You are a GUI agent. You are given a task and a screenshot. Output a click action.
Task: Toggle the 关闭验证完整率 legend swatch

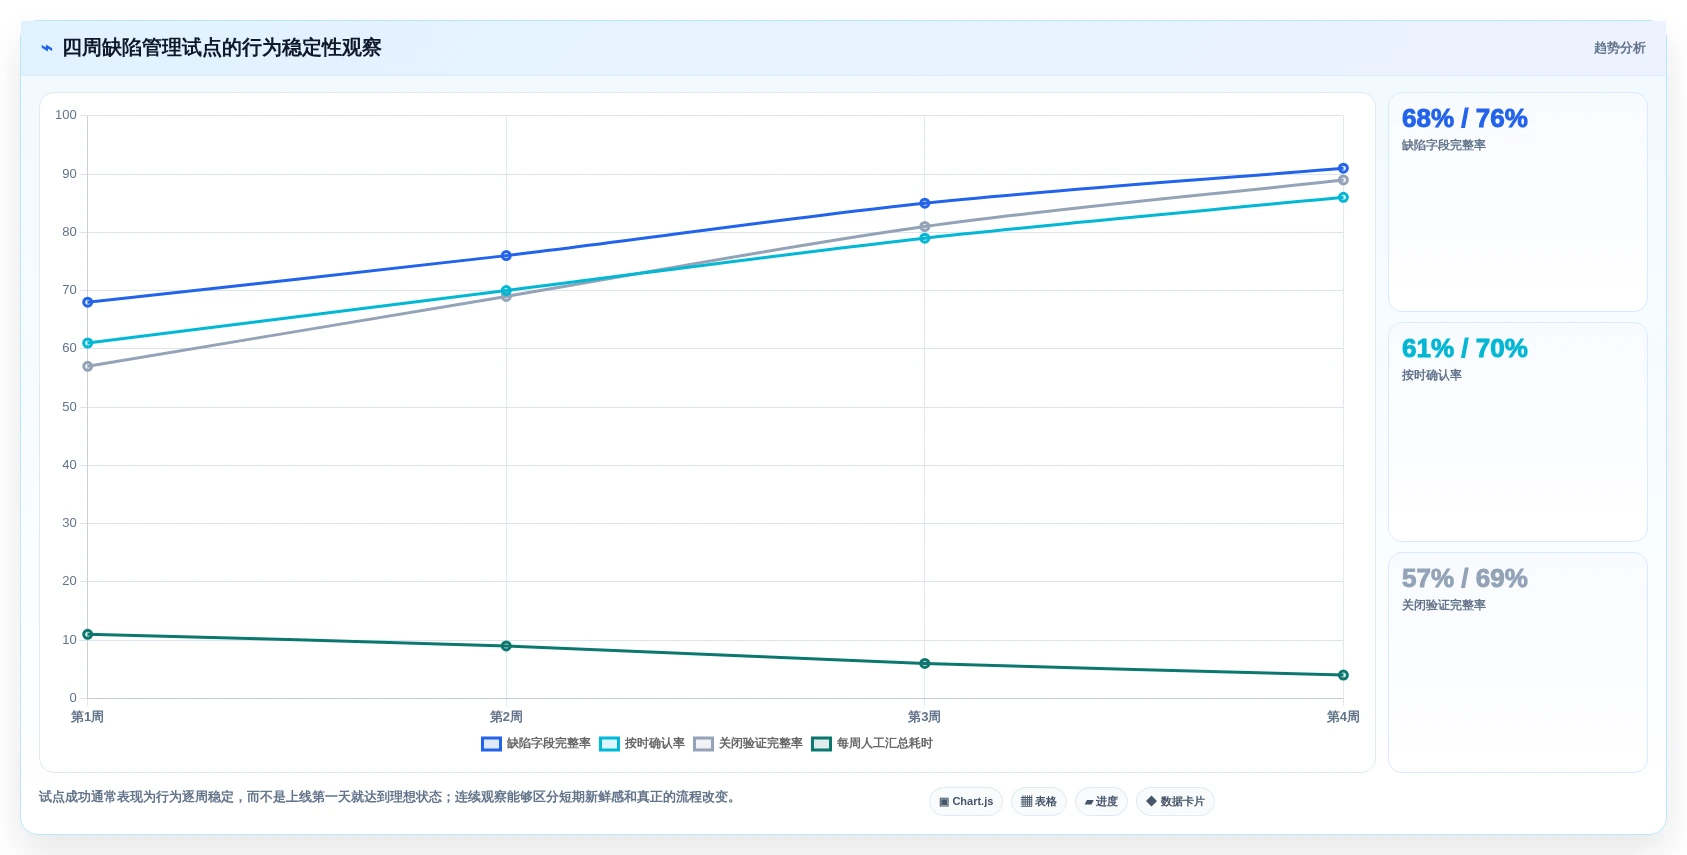click(x=703, y=744)
